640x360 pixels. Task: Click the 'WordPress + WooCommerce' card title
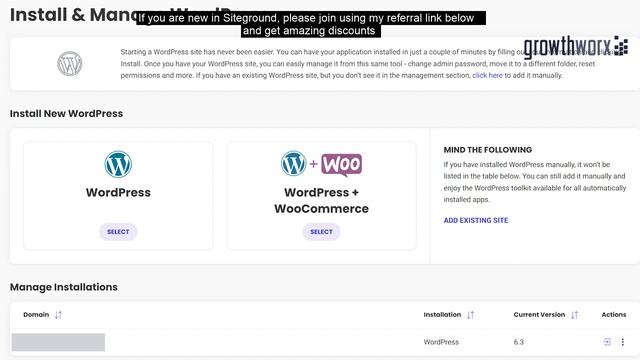[x=321, y=200]
